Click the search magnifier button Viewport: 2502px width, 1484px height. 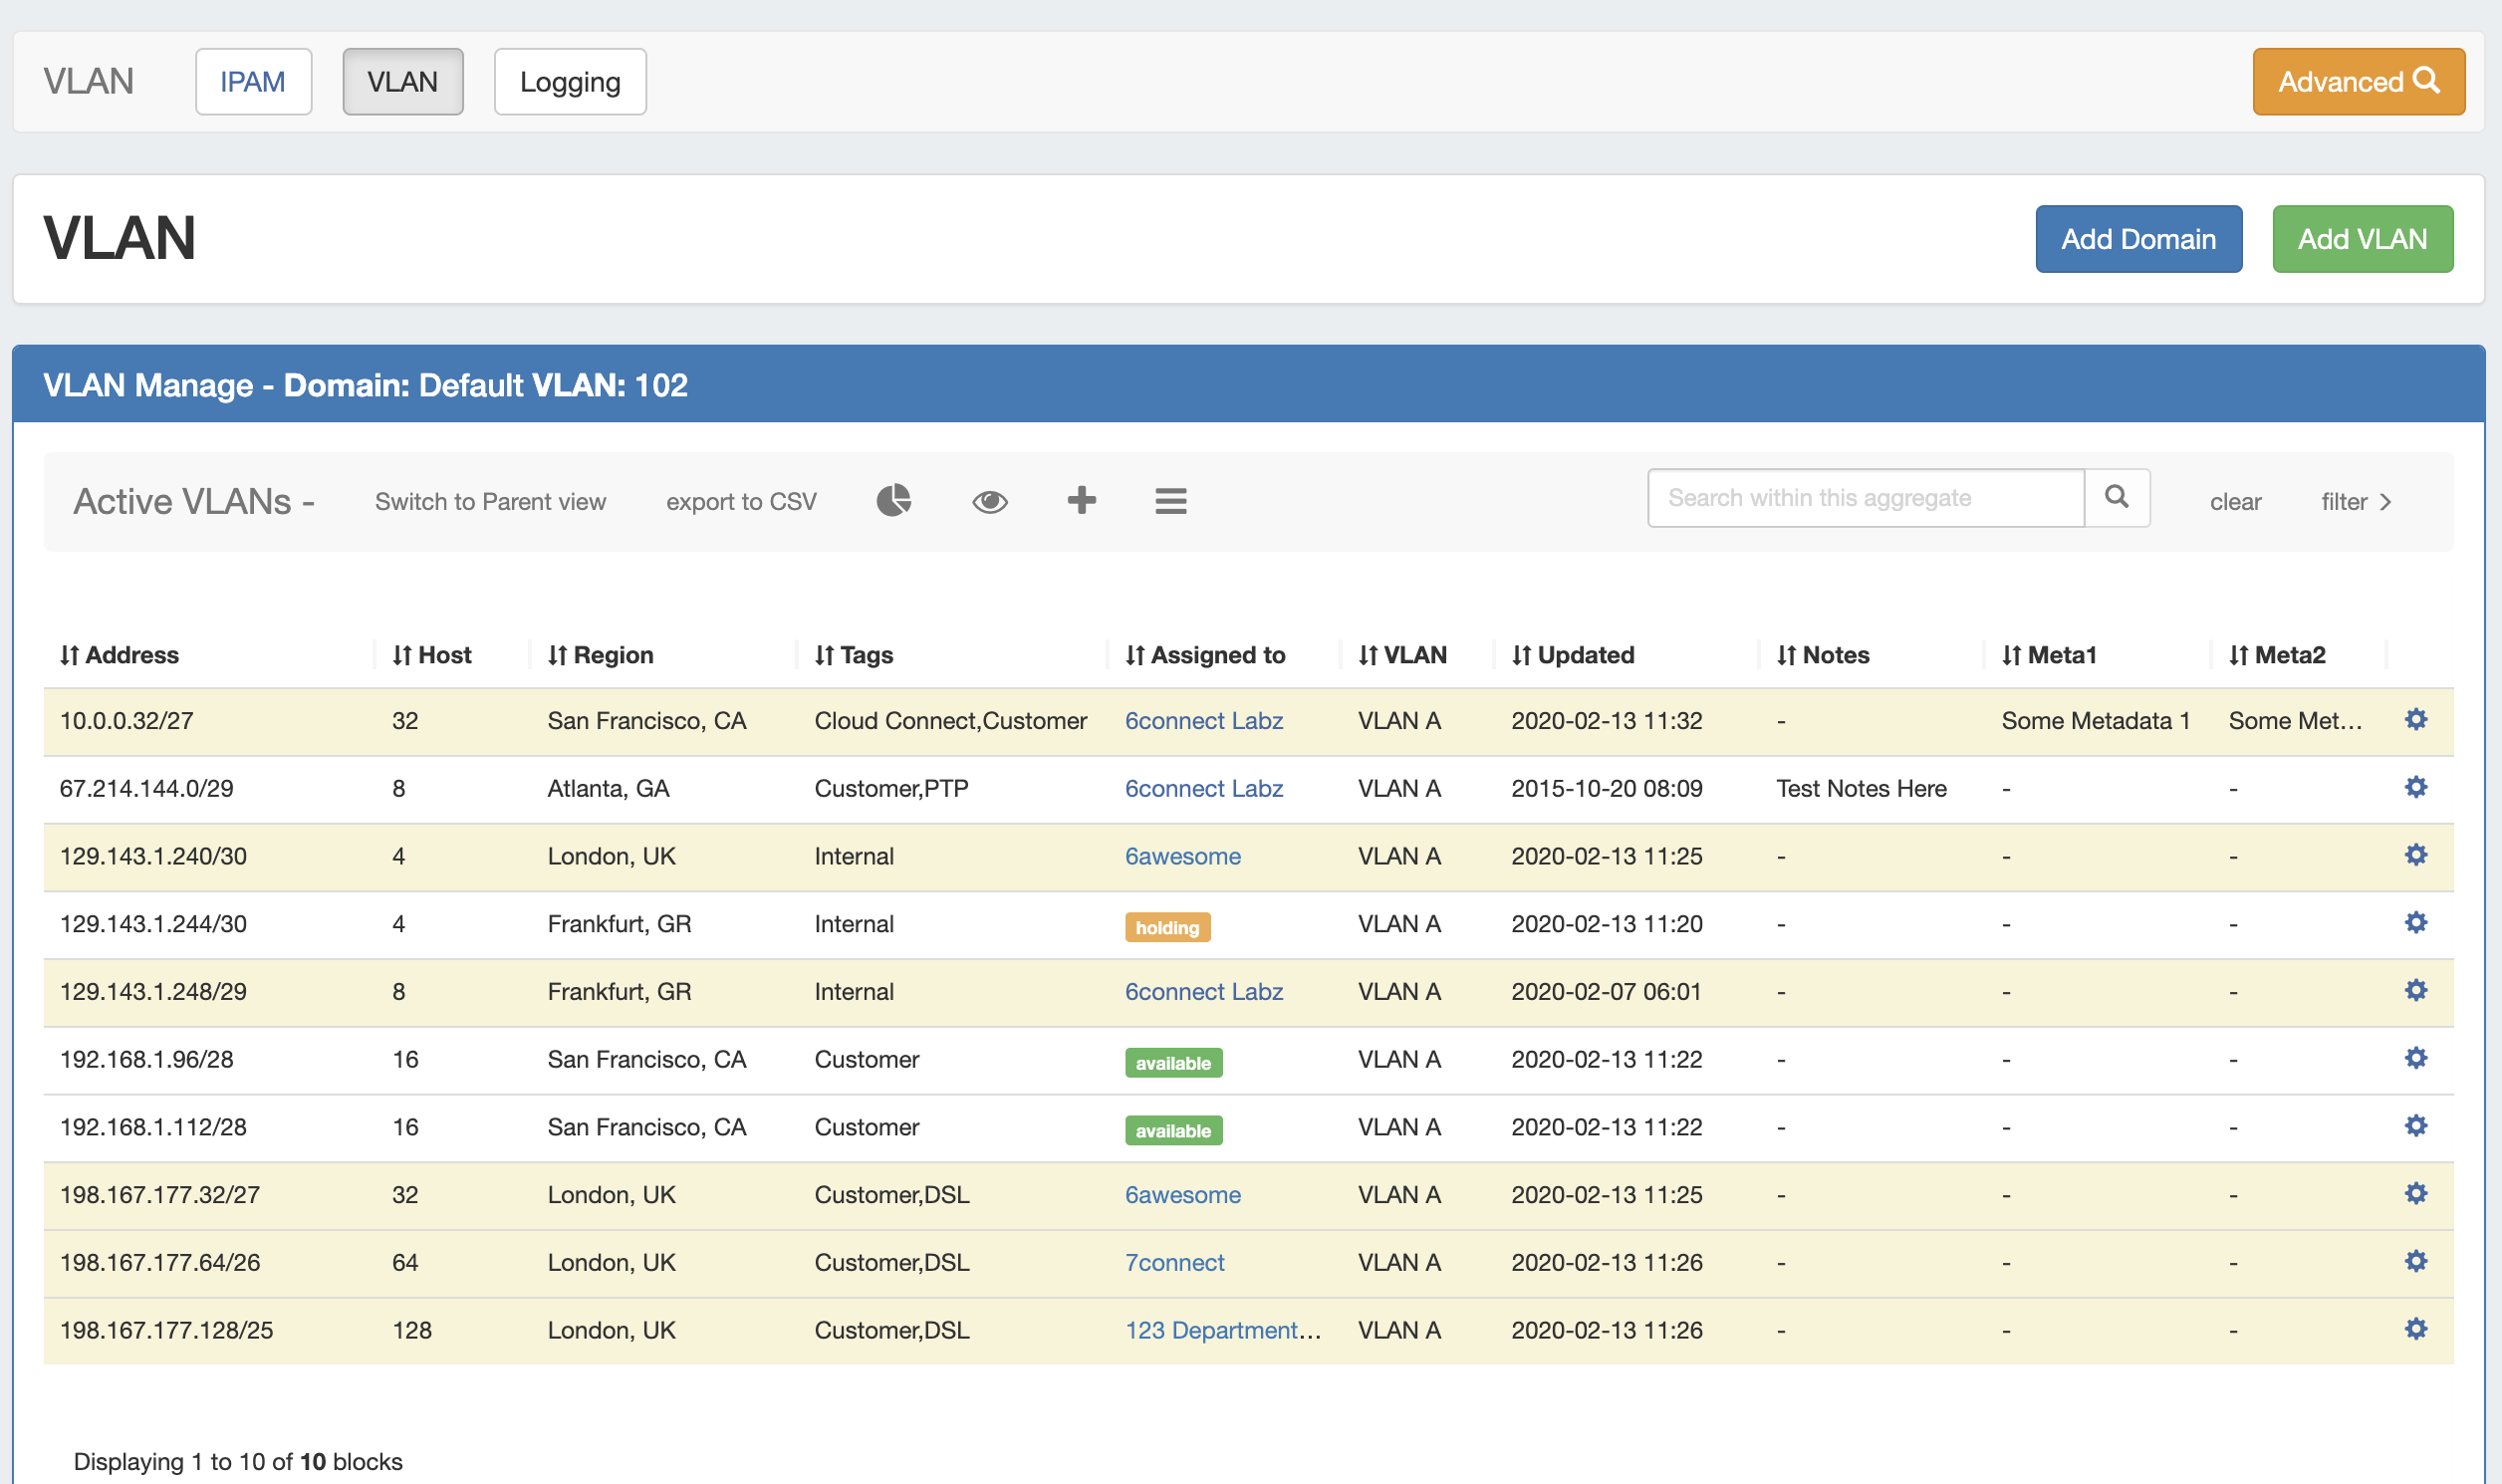pyautogui.click(x=2116, y=497)
